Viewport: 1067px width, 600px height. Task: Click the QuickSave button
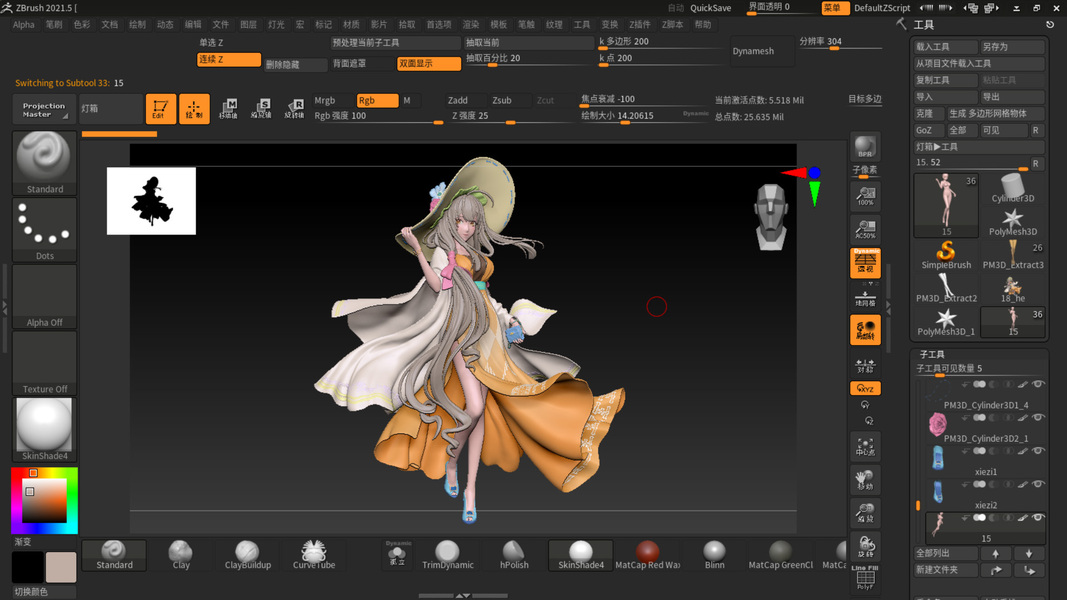click(x=710, y=7)
